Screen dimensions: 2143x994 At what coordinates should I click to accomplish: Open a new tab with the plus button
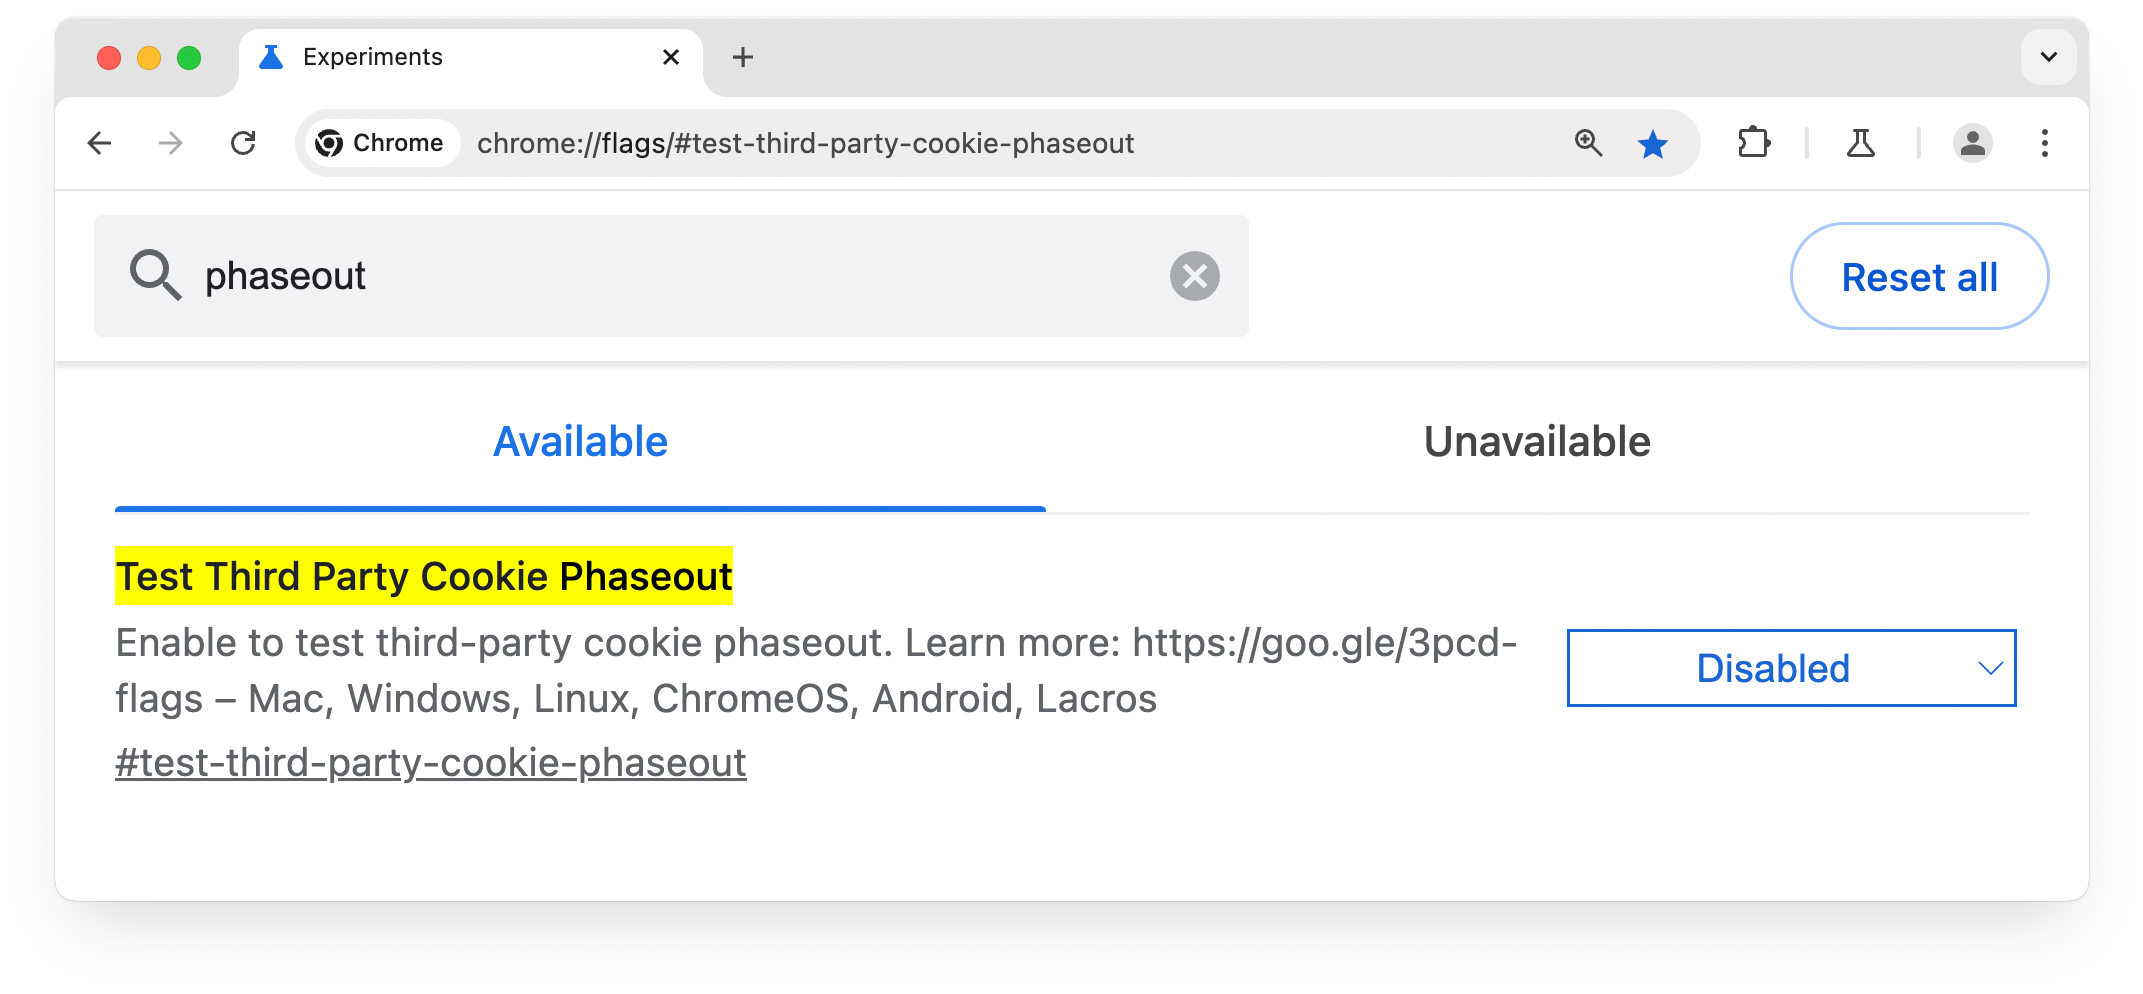(742, 57)
